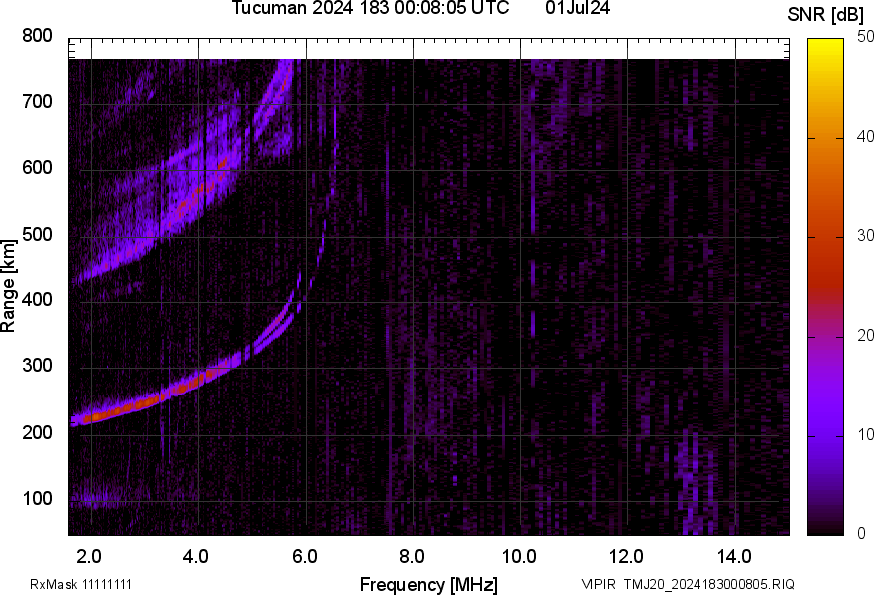Click the range tick label '200'
The height and width of the screenshot is (595, 874).
tap(37, 432)
